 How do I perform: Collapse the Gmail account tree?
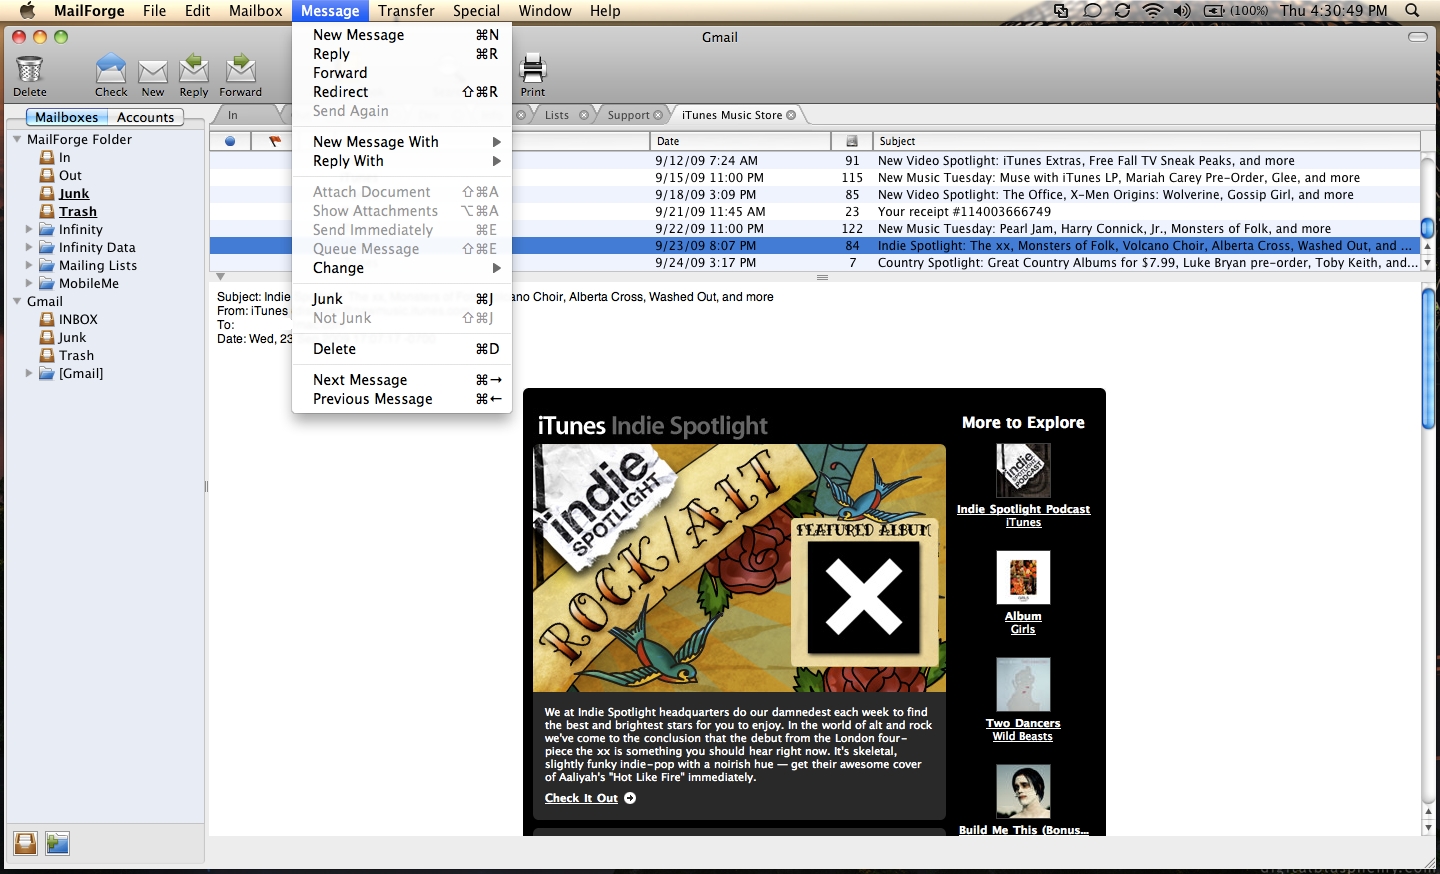[17, 301]
